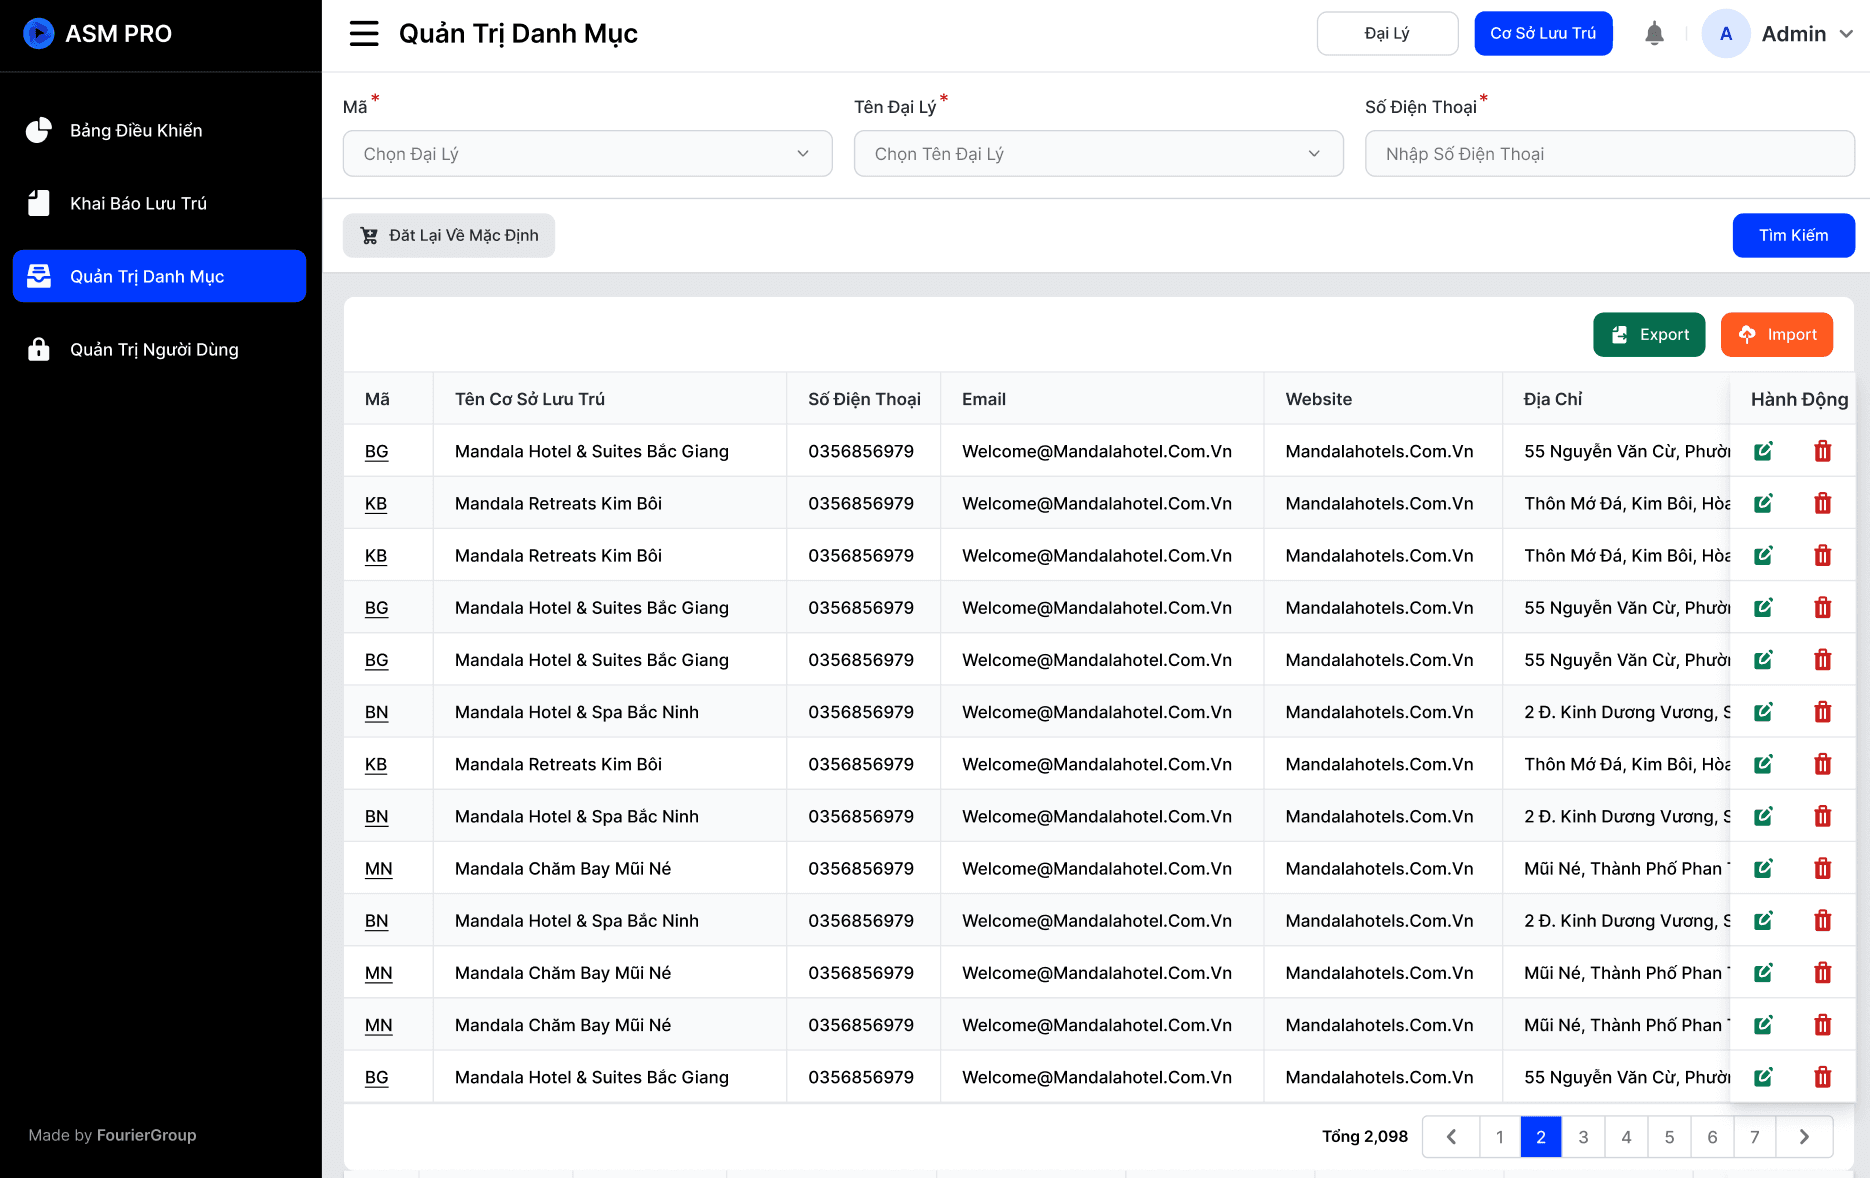This screenshot has height=1178, width=1870.
Task: Edit the last Mandala Hotel & Spa Bắc Ninh row
Action: (1763, 921)
